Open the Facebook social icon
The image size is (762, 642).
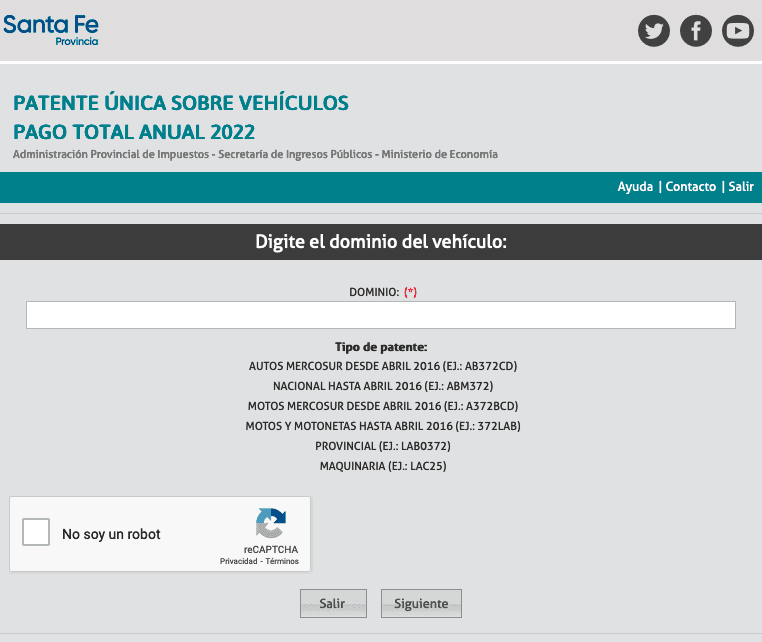click(696, 31)
